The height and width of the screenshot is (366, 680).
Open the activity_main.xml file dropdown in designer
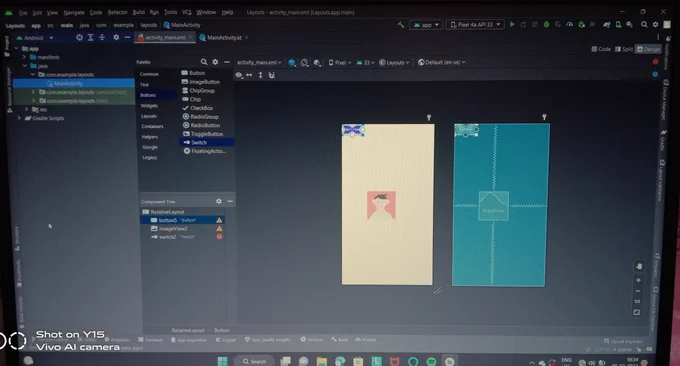coord(259,62)
